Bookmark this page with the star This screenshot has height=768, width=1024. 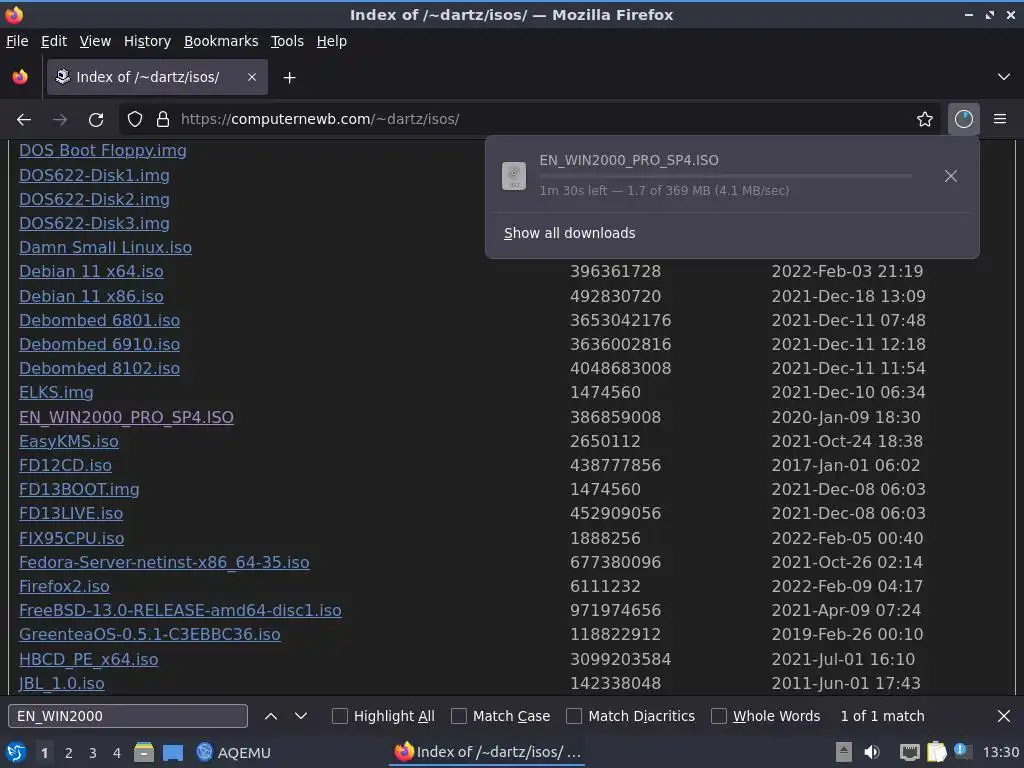925,120
